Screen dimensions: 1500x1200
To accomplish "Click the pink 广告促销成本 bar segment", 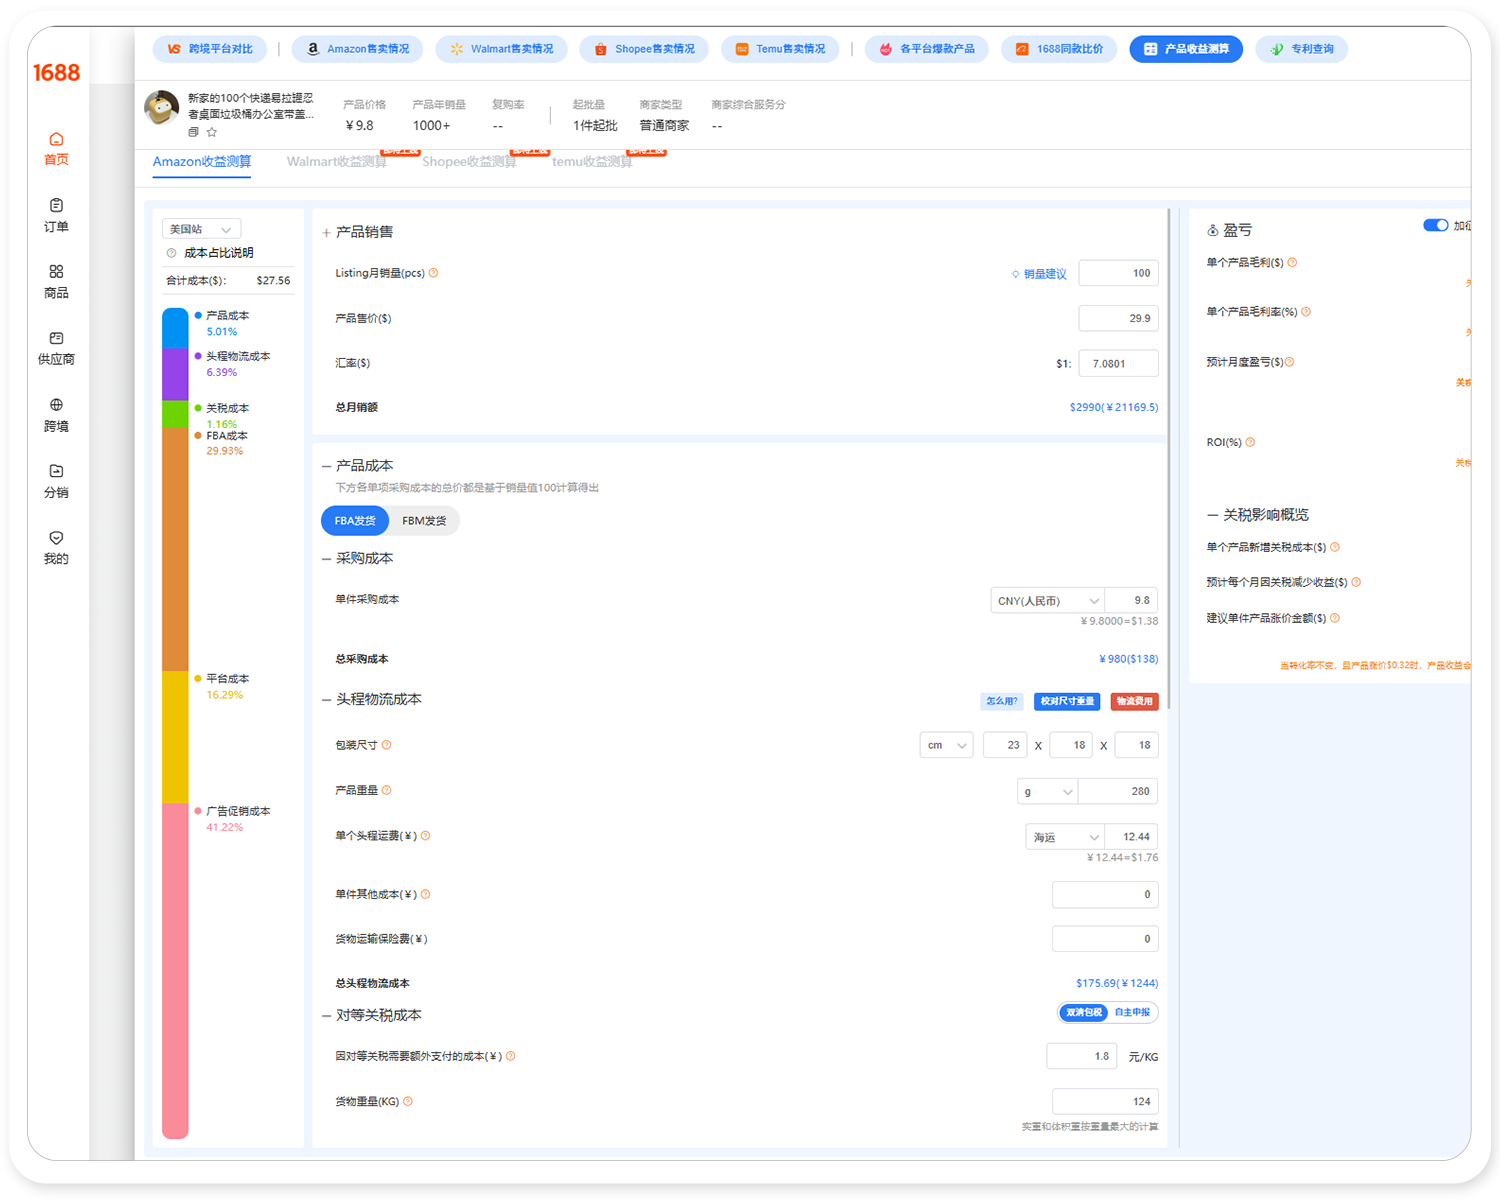I will [175, 970].
